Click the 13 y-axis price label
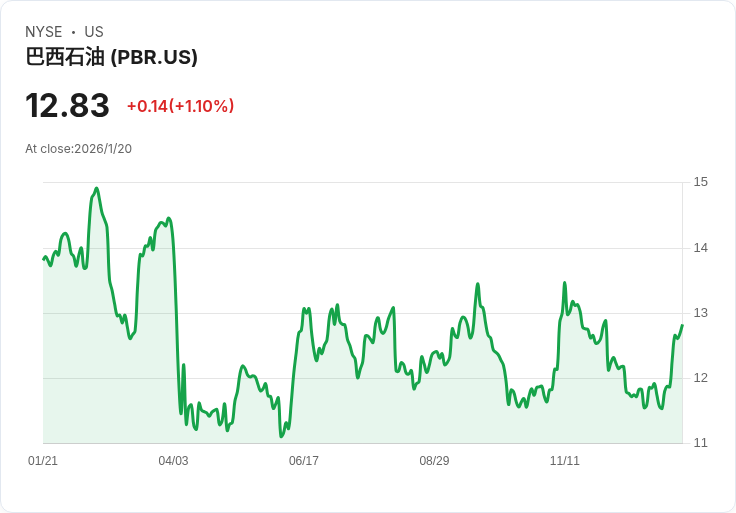The height and width of the screenshot is (513, 736). [x=700, y=313]
